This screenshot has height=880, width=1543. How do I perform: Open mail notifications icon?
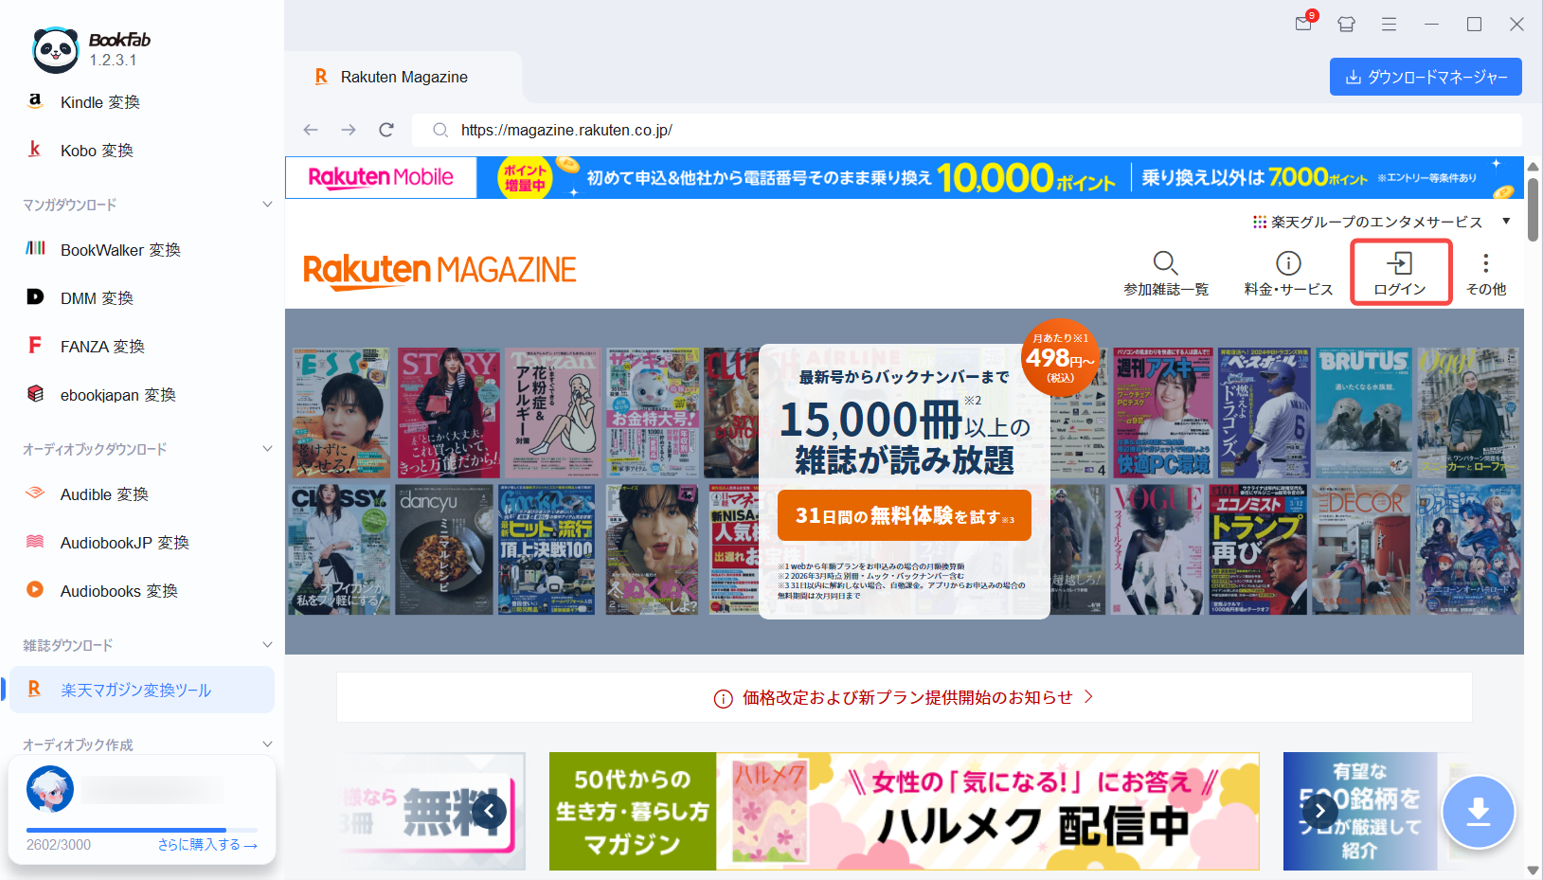[1304, 23]
